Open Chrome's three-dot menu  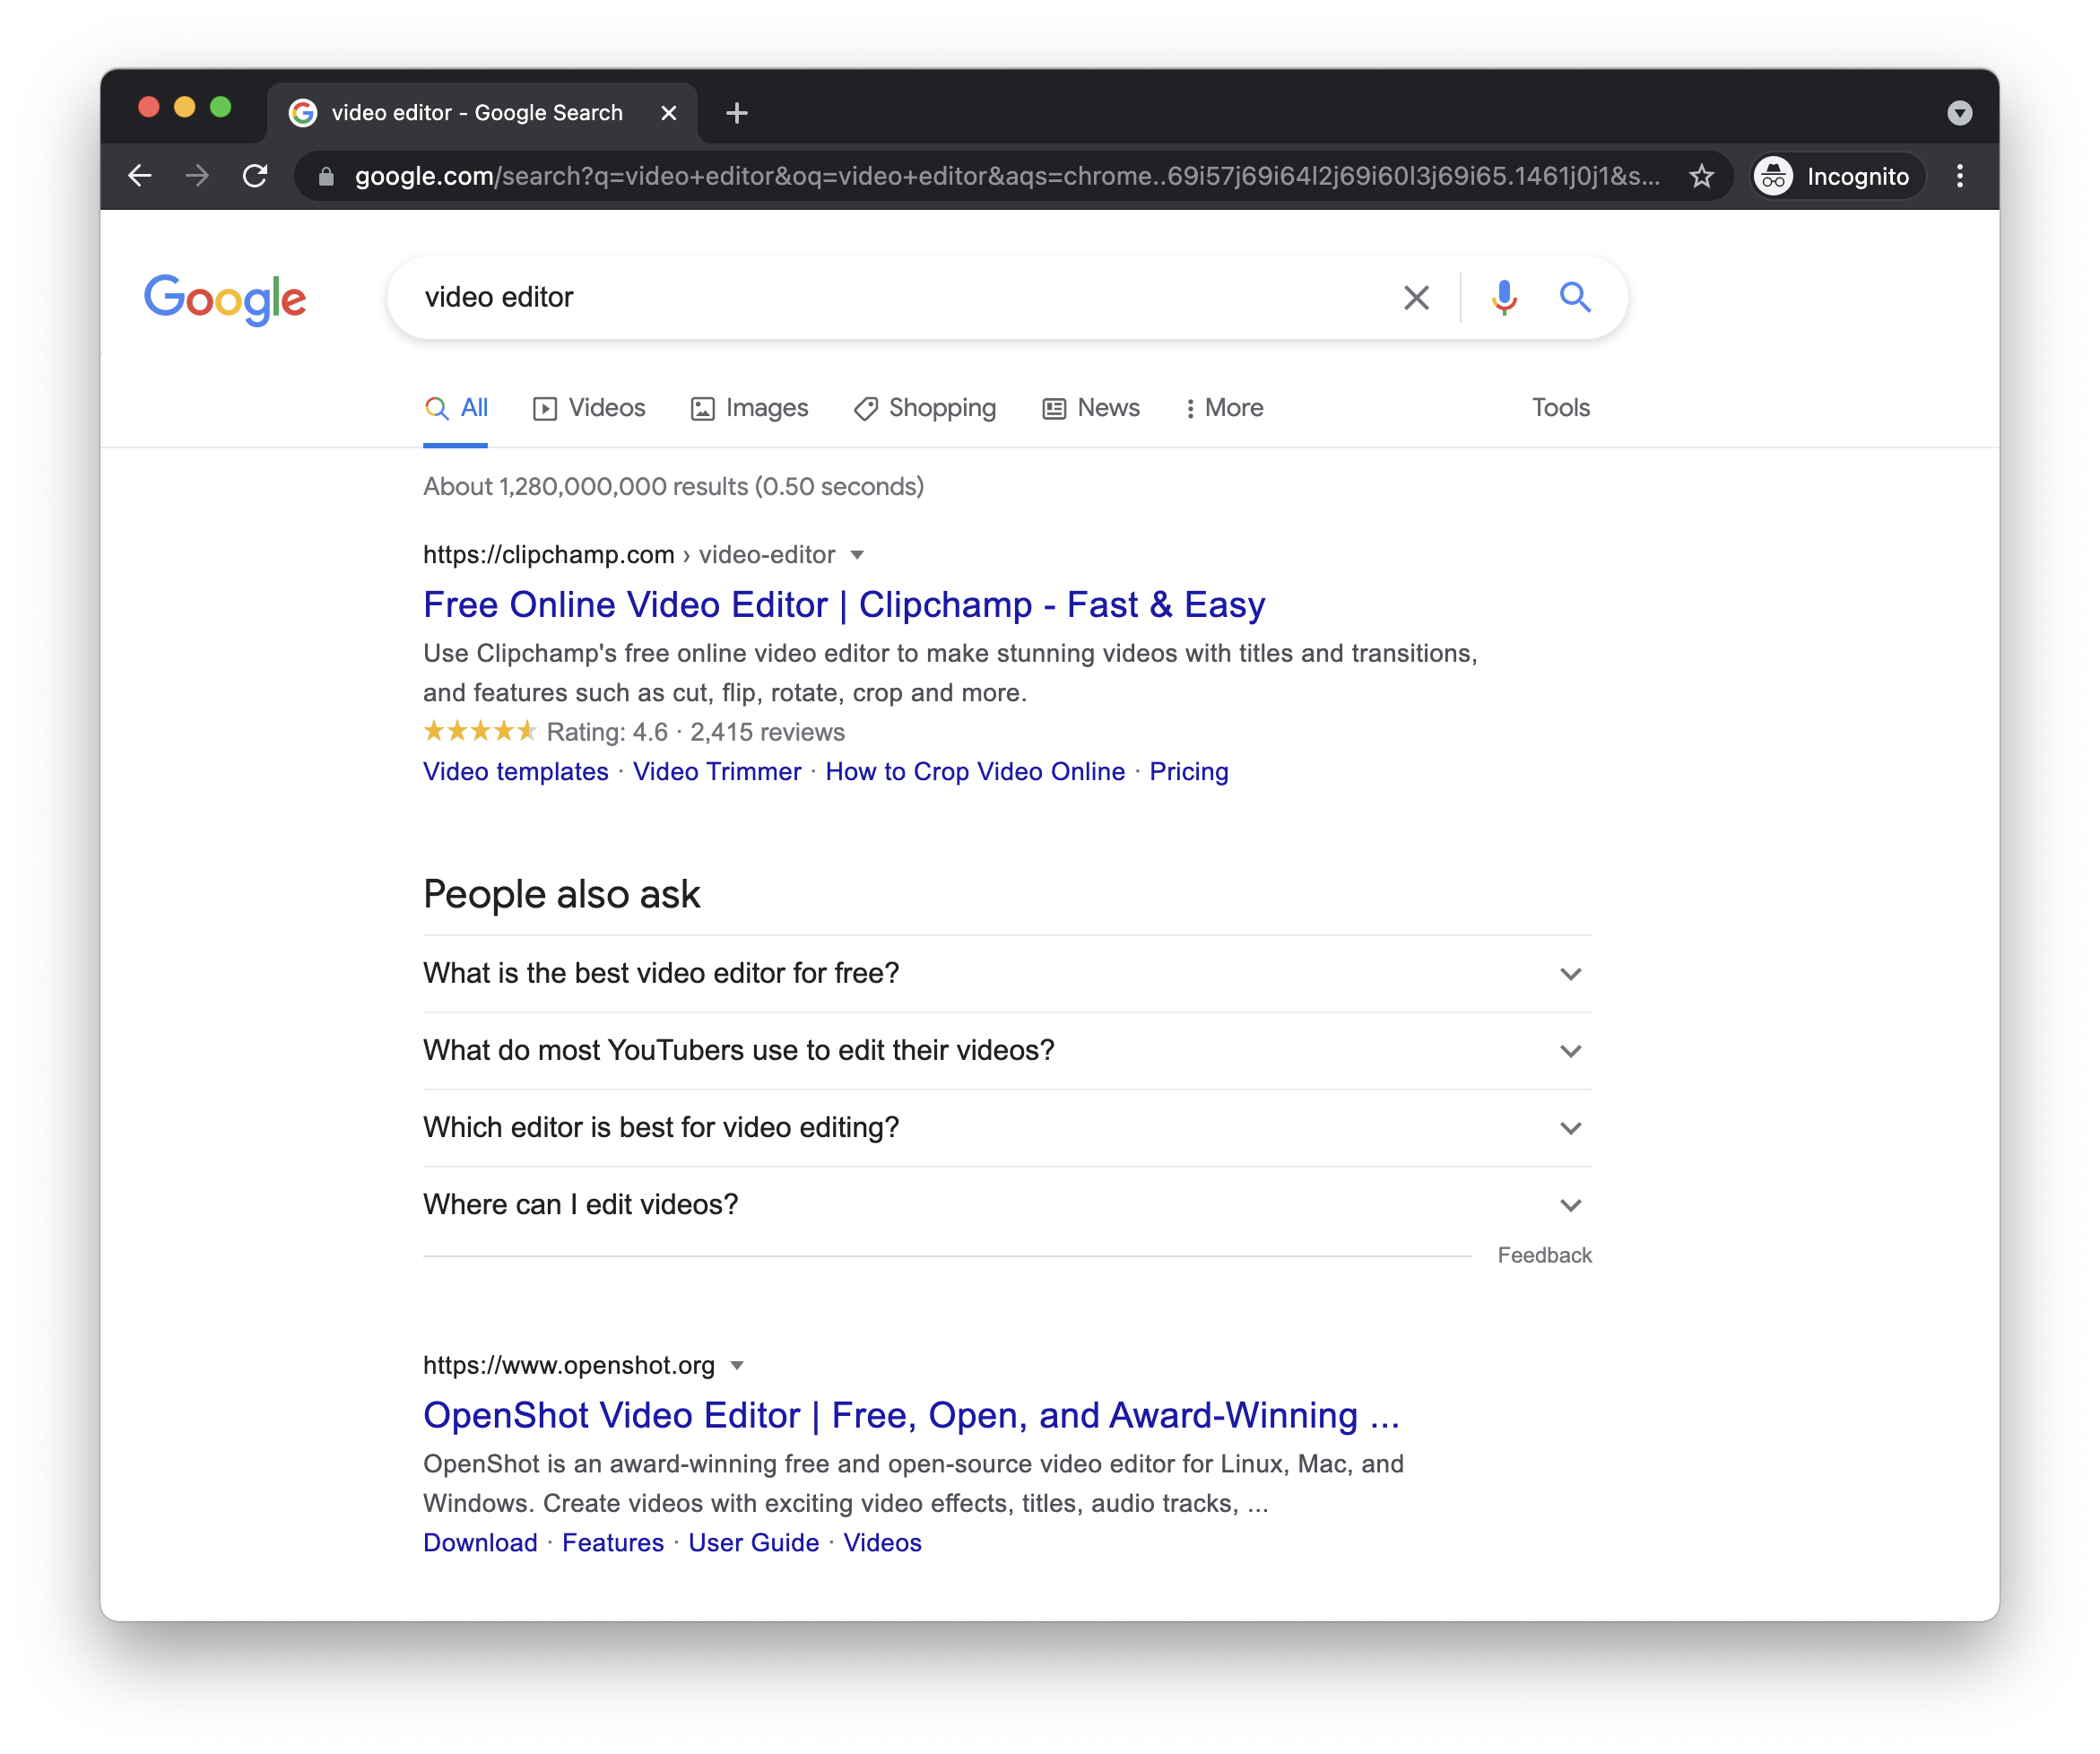point(1959,176)
